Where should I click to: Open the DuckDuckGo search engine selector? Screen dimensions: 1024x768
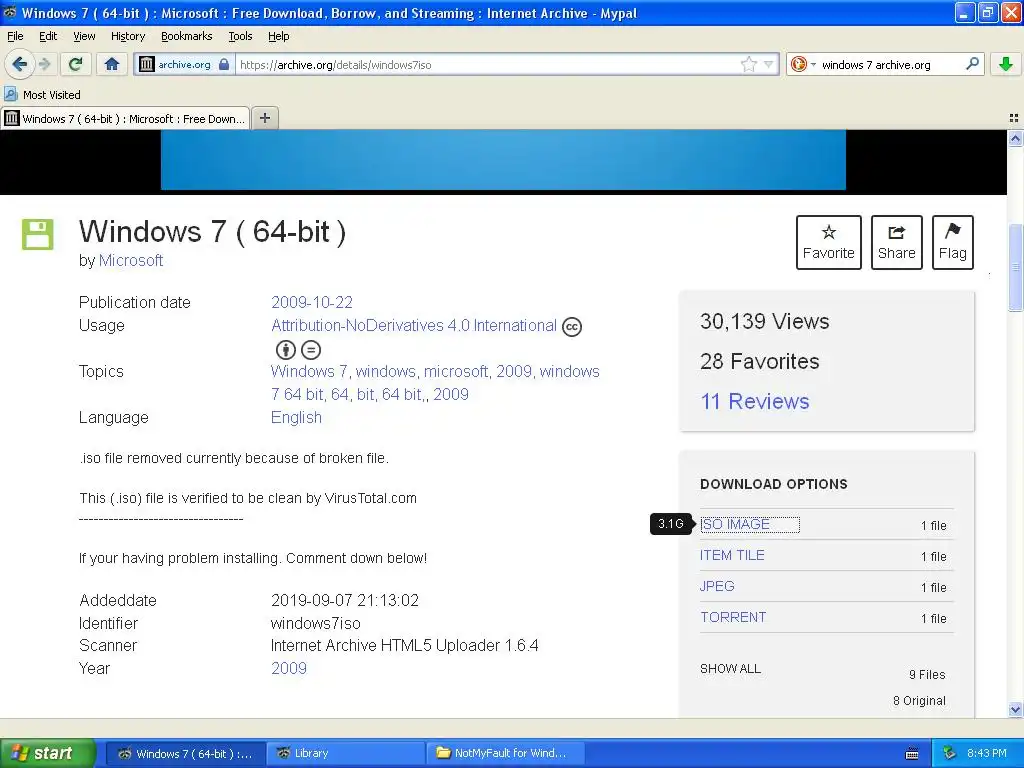tap(803, 64)
